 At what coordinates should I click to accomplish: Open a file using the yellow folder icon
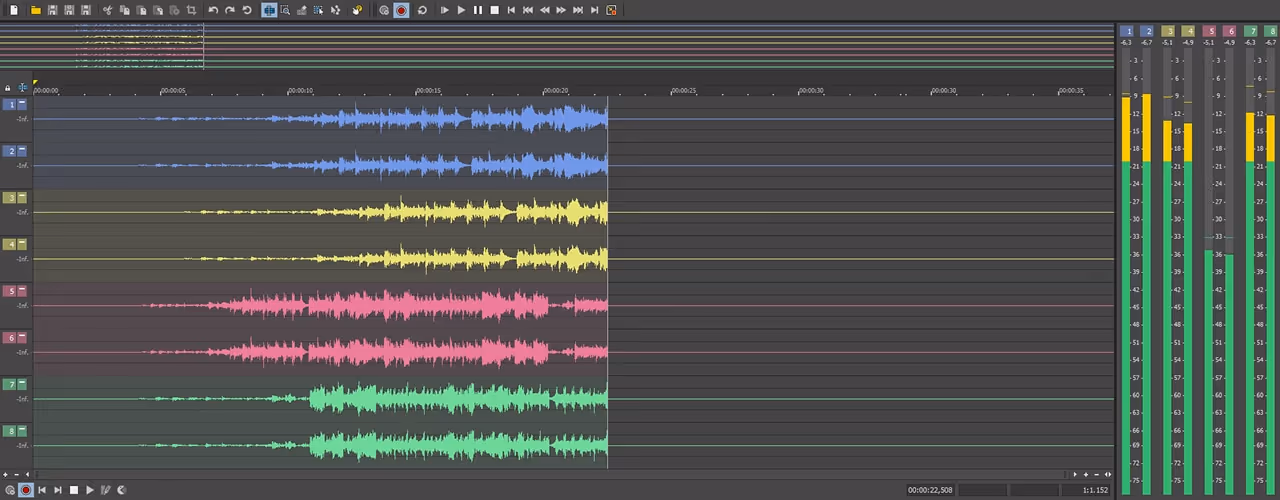pos(36,10)
